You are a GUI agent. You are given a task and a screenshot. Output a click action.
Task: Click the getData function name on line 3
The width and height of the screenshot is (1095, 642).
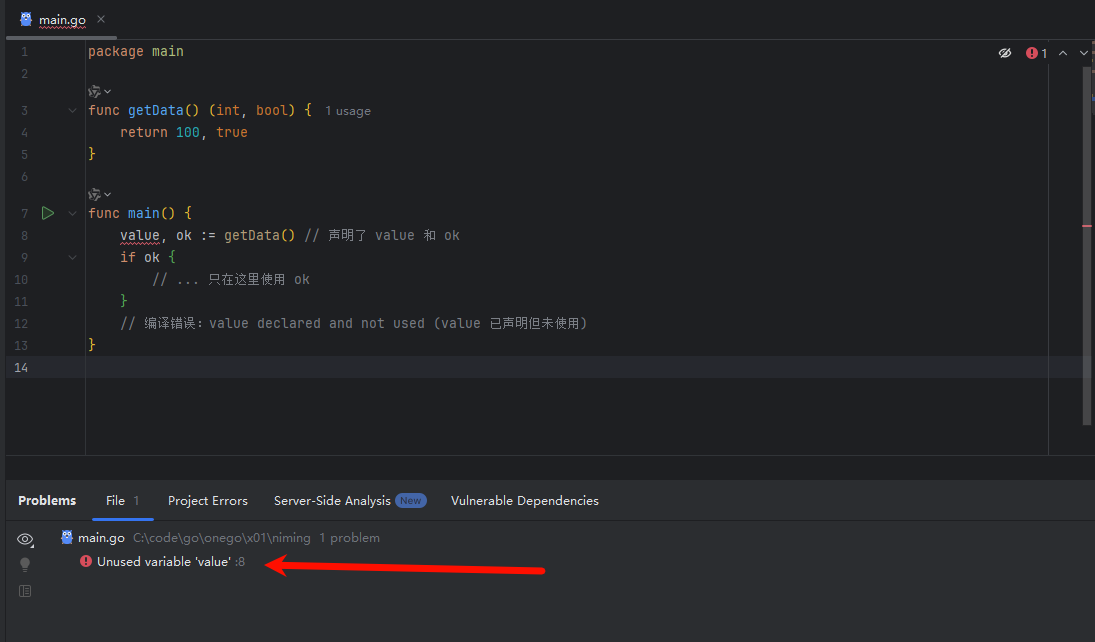pyautogui.click(x=156, y=110)
